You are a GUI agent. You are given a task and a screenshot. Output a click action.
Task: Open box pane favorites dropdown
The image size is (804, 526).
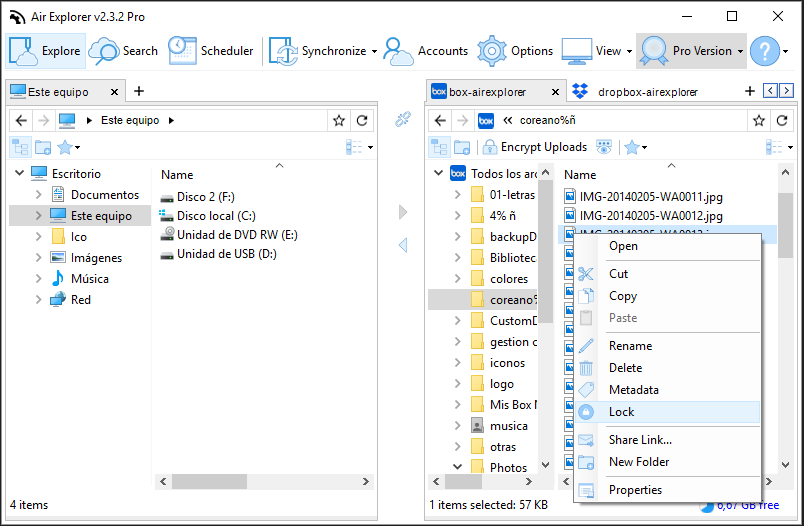636,147
